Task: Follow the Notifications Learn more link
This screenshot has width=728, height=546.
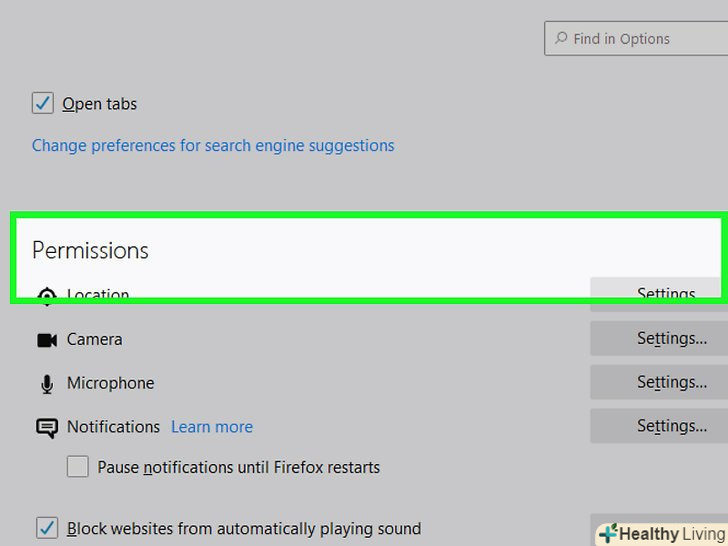Action: [212, 427]
